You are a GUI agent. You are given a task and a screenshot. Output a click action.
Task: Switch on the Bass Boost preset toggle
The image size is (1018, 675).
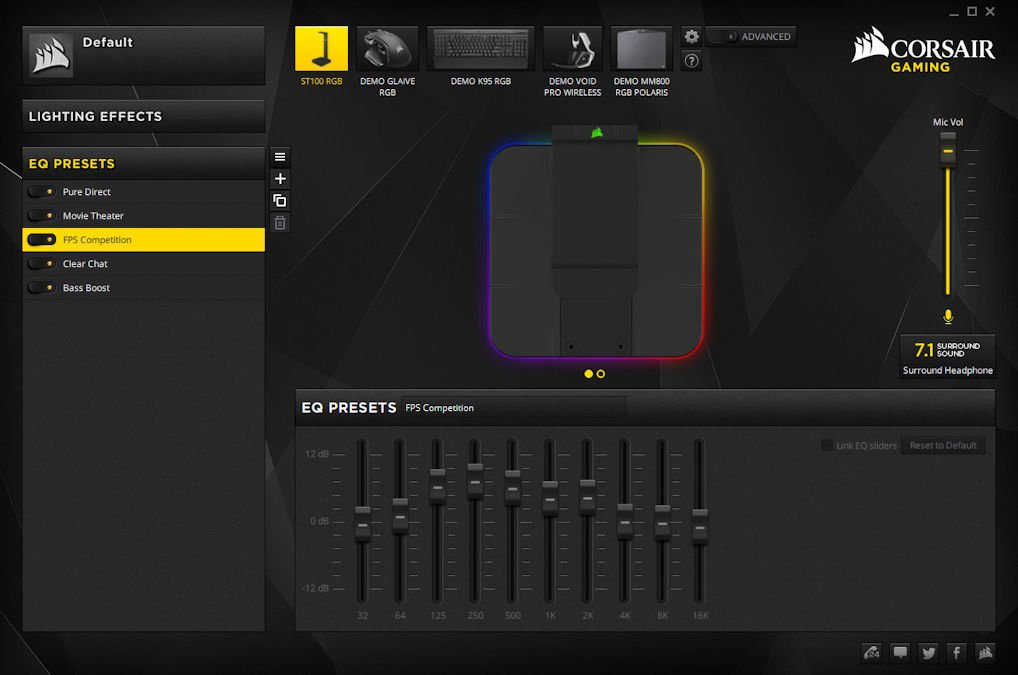(x=42, y=288)
